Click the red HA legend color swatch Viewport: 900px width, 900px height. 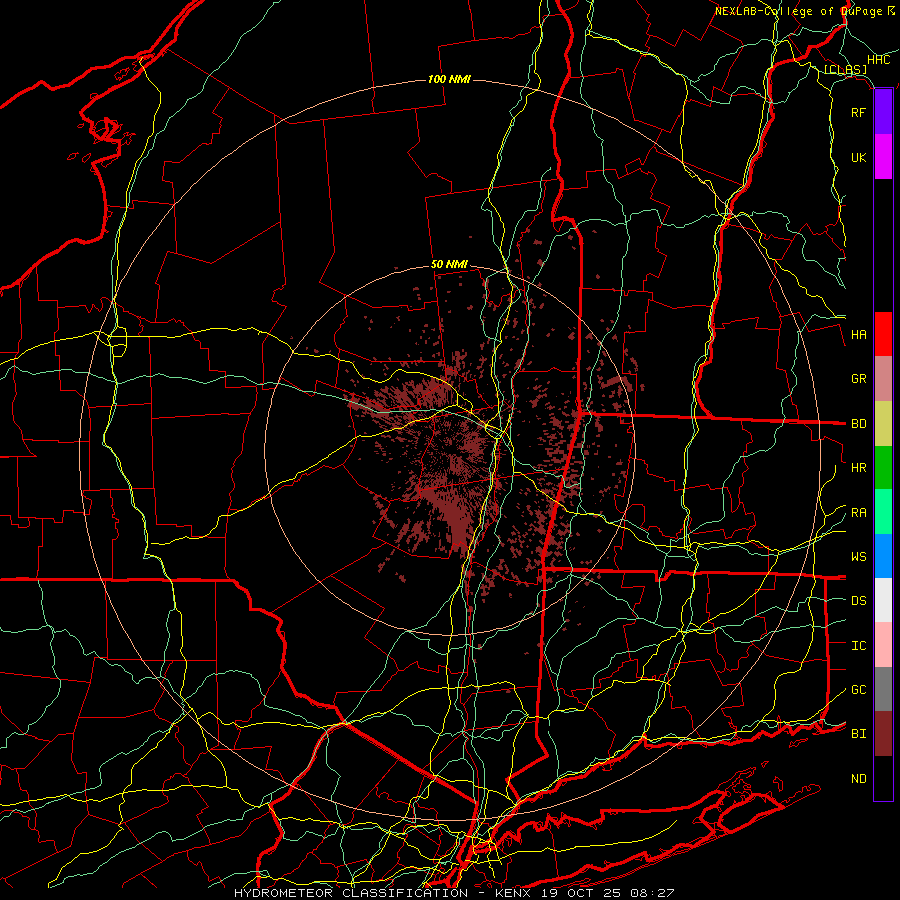[x=883, y=334]
